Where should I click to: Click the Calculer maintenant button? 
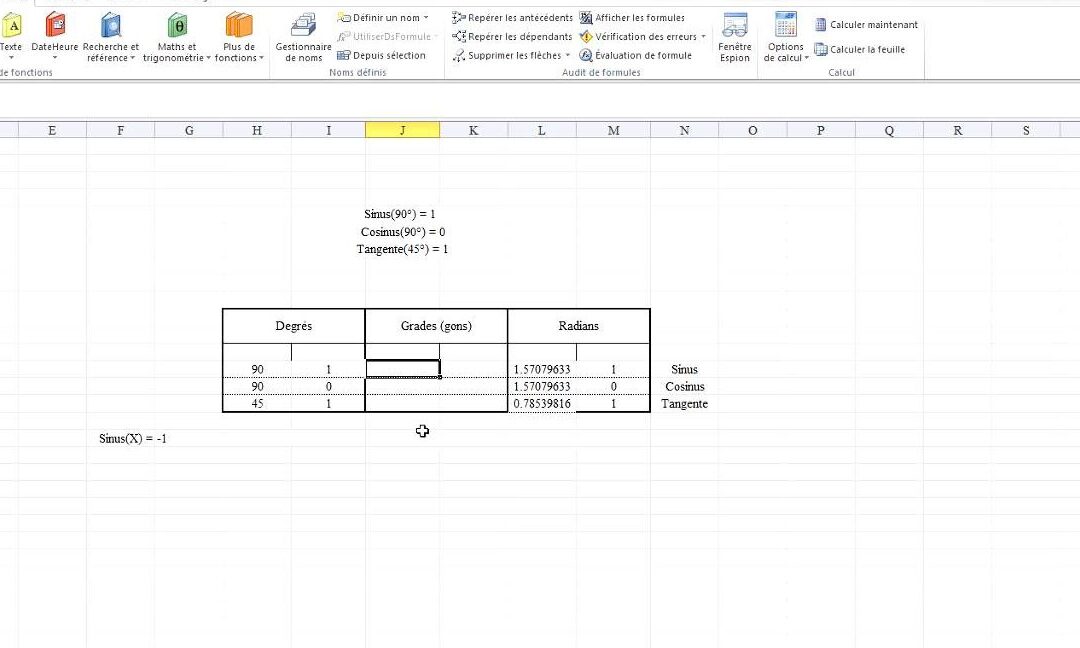pos(867,24)
